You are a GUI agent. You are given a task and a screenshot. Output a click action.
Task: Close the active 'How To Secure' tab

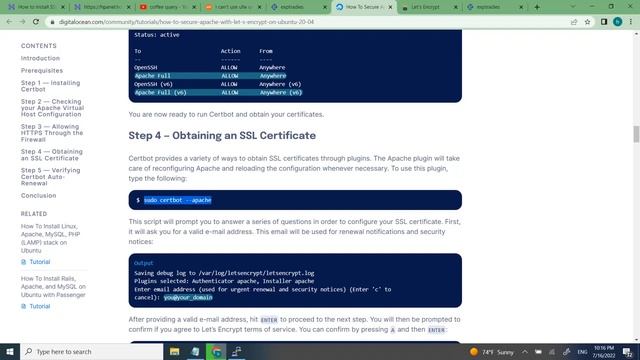pos(390,7)
